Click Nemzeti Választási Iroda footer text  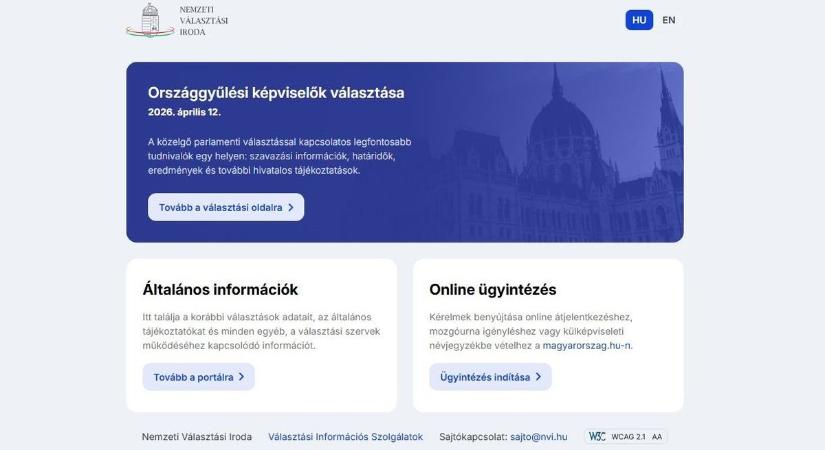point(197,437)
